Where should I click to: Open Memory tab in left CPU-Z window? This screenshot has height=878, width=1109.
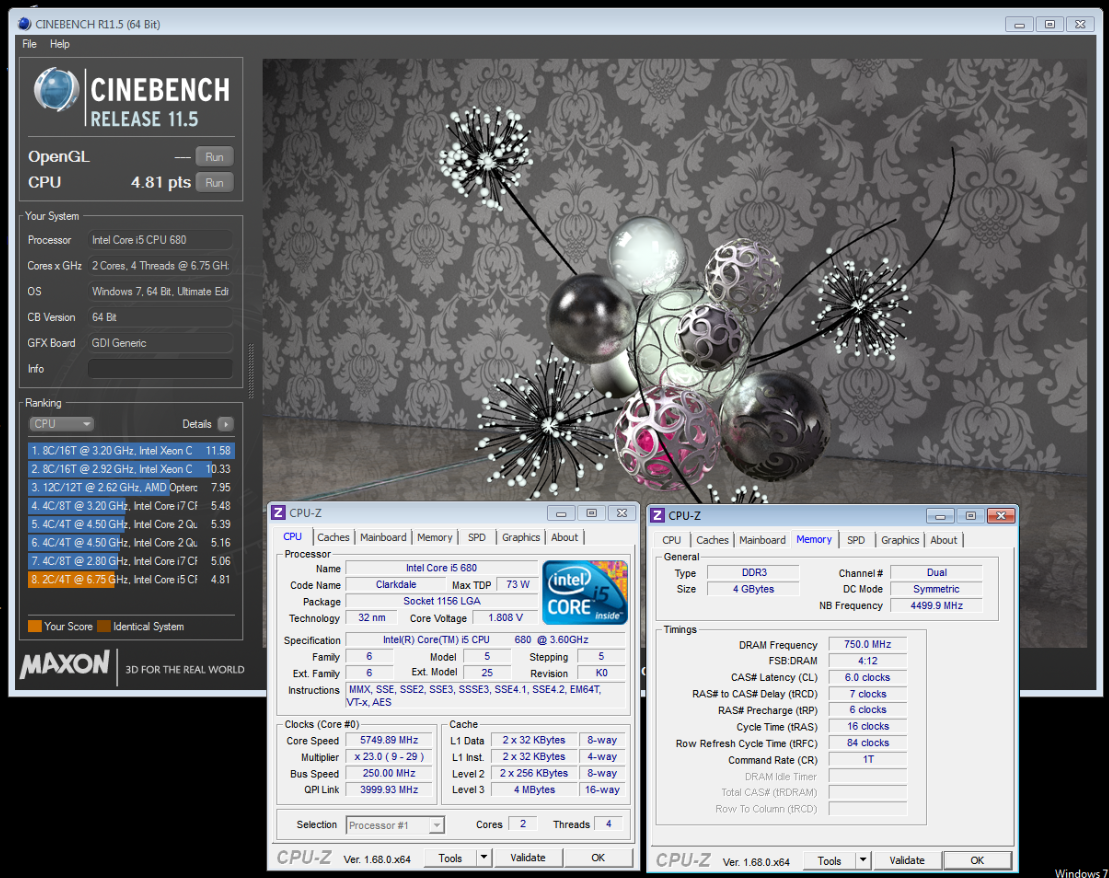434,537
